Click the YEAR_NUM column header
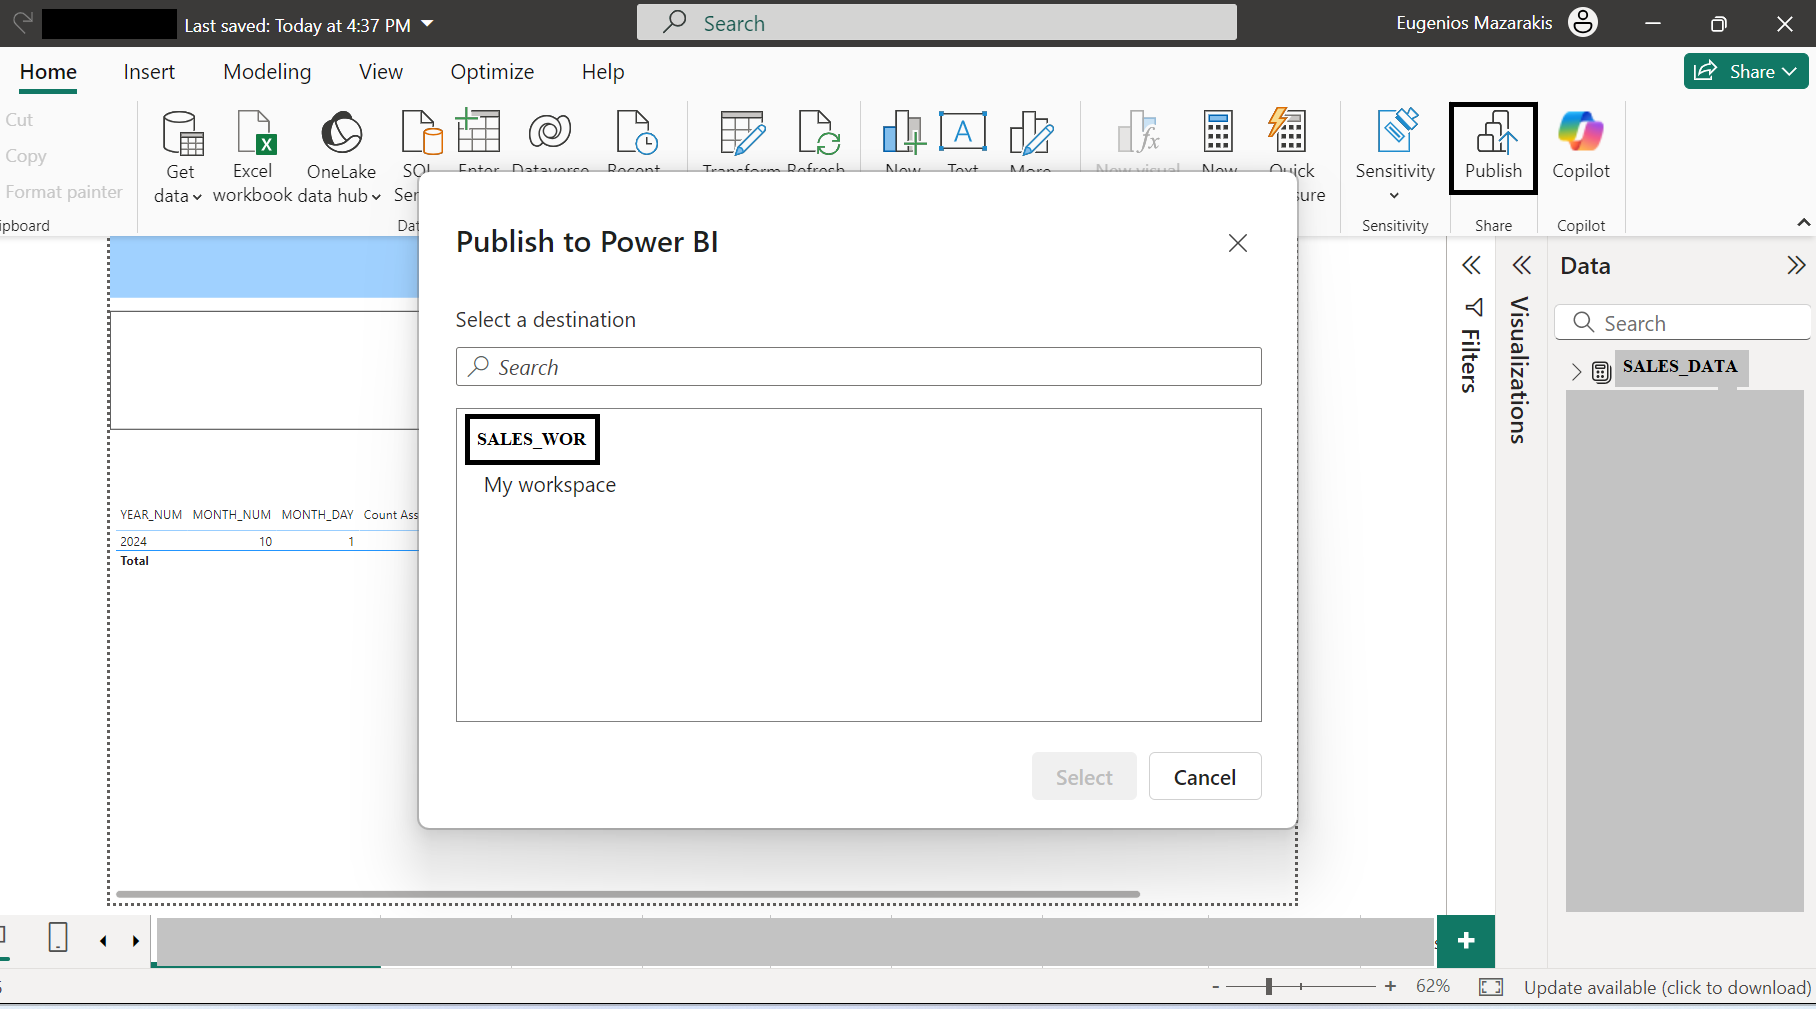The image size is (1816, 1009). tap(151, 515)
